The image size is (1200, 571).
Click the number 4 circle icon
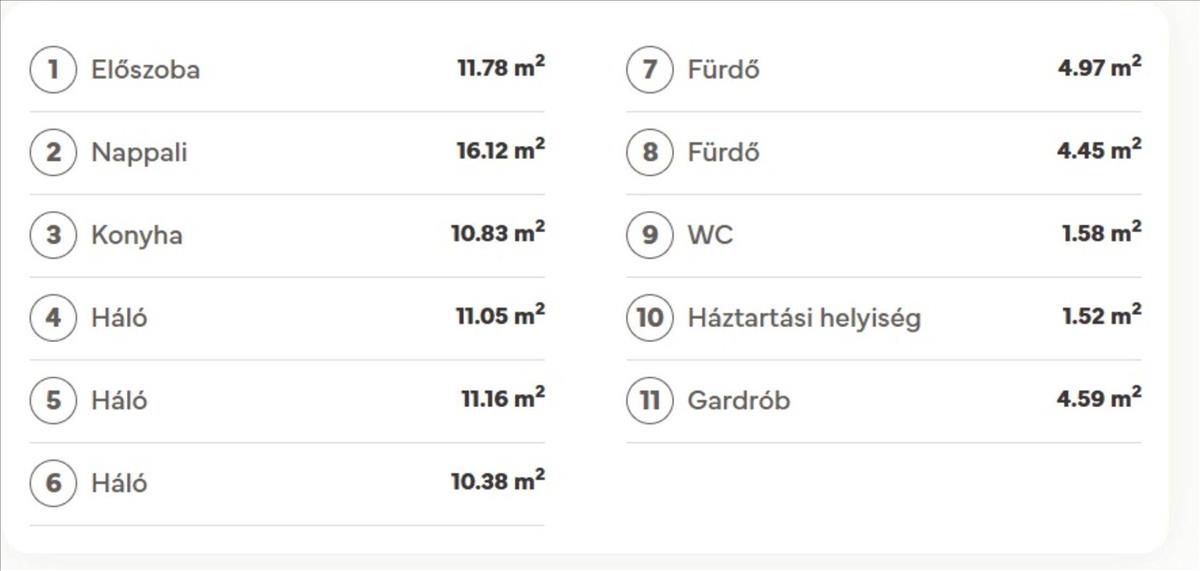tap(53, 318)
